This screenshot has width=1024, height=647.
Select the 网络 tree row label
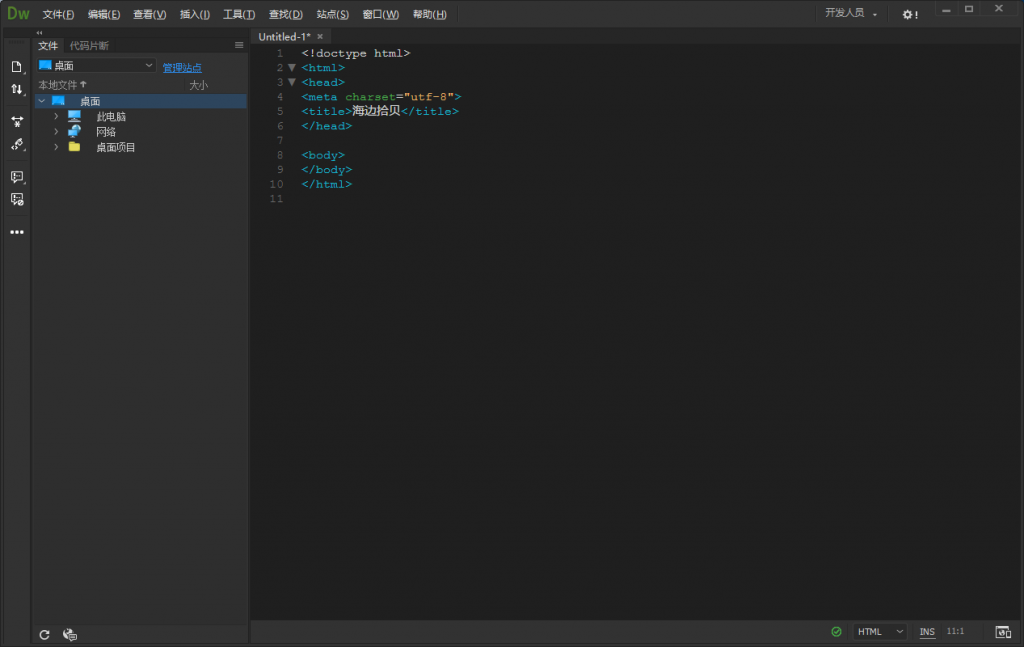(x=106, y=131)
